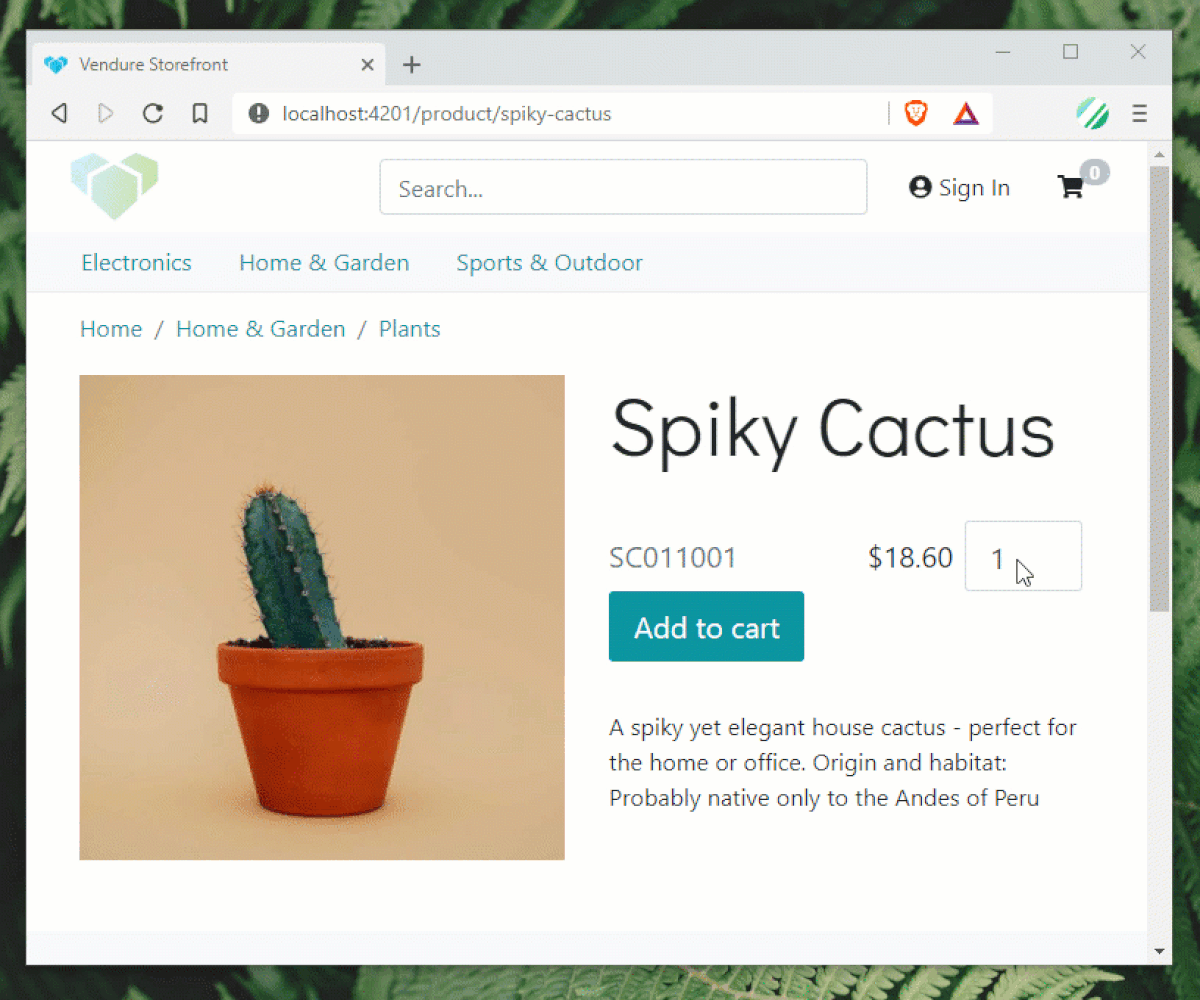Open the browser hamburger menu
The height and width of the screenshot is (1000, 1200).
pos(1139,114)
